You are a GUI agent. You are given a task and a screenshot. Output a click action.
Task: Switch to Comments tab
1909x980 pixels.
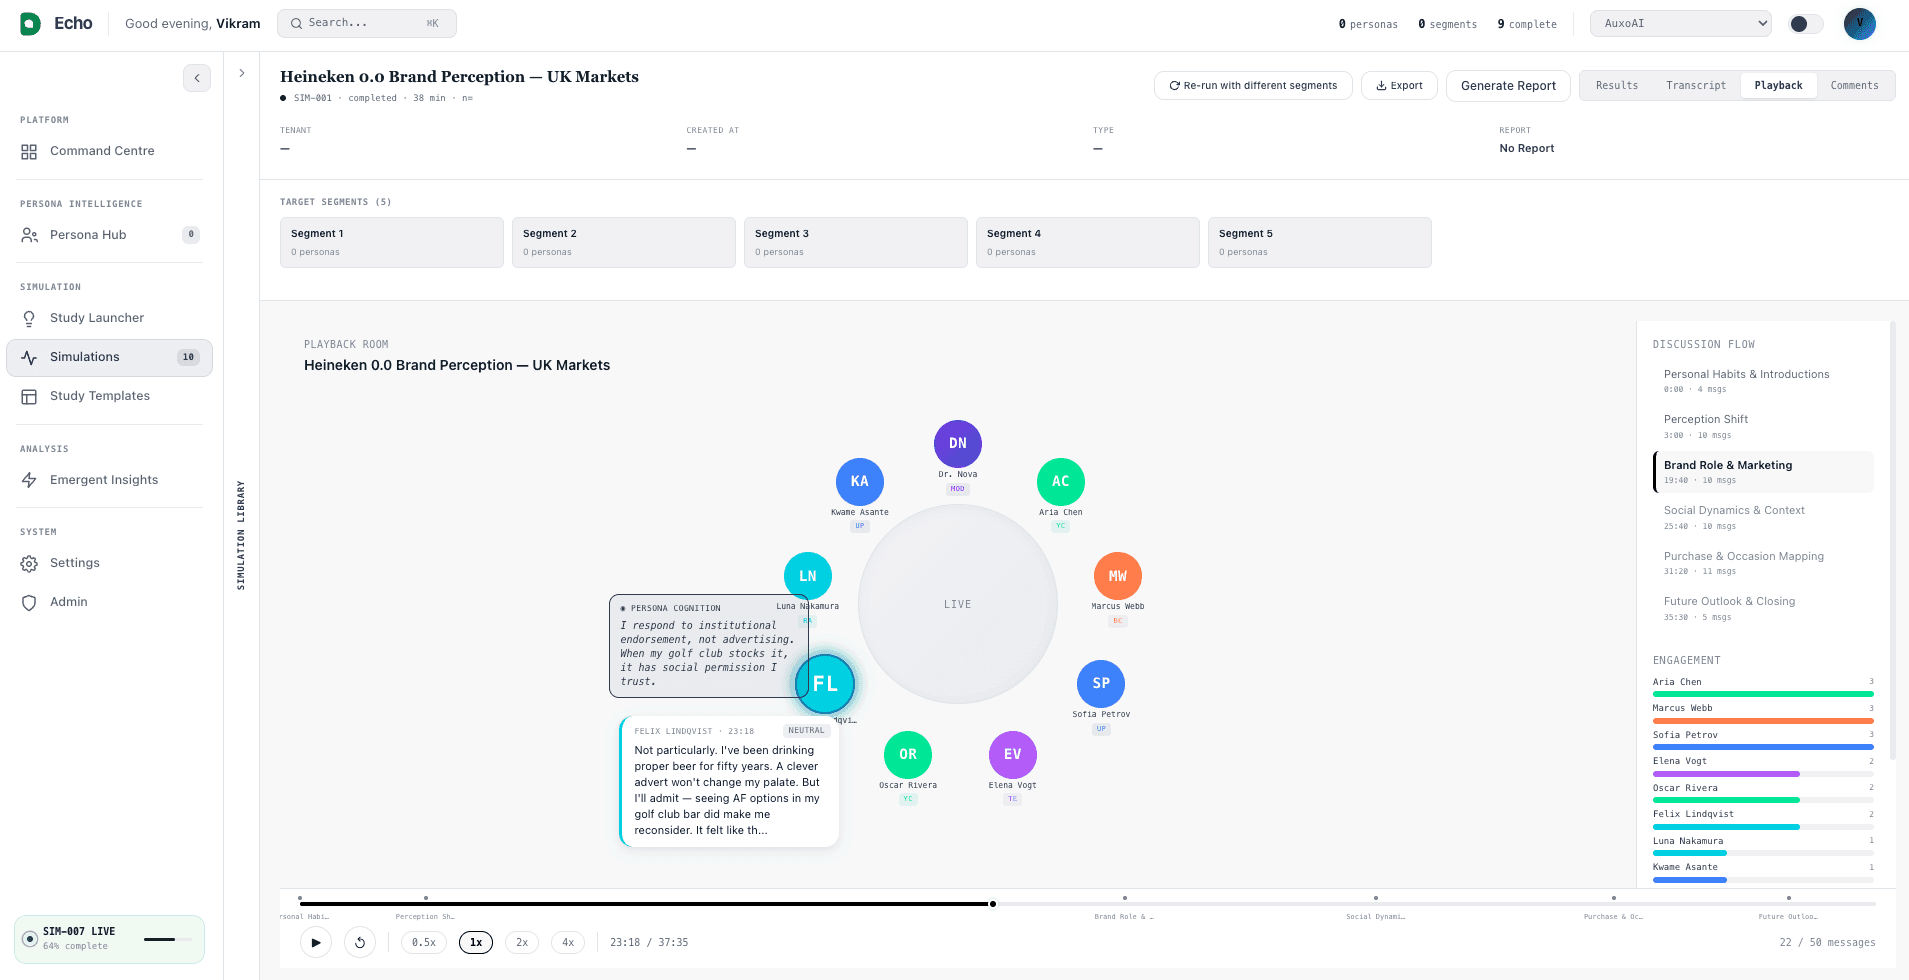pos(1854,86)
